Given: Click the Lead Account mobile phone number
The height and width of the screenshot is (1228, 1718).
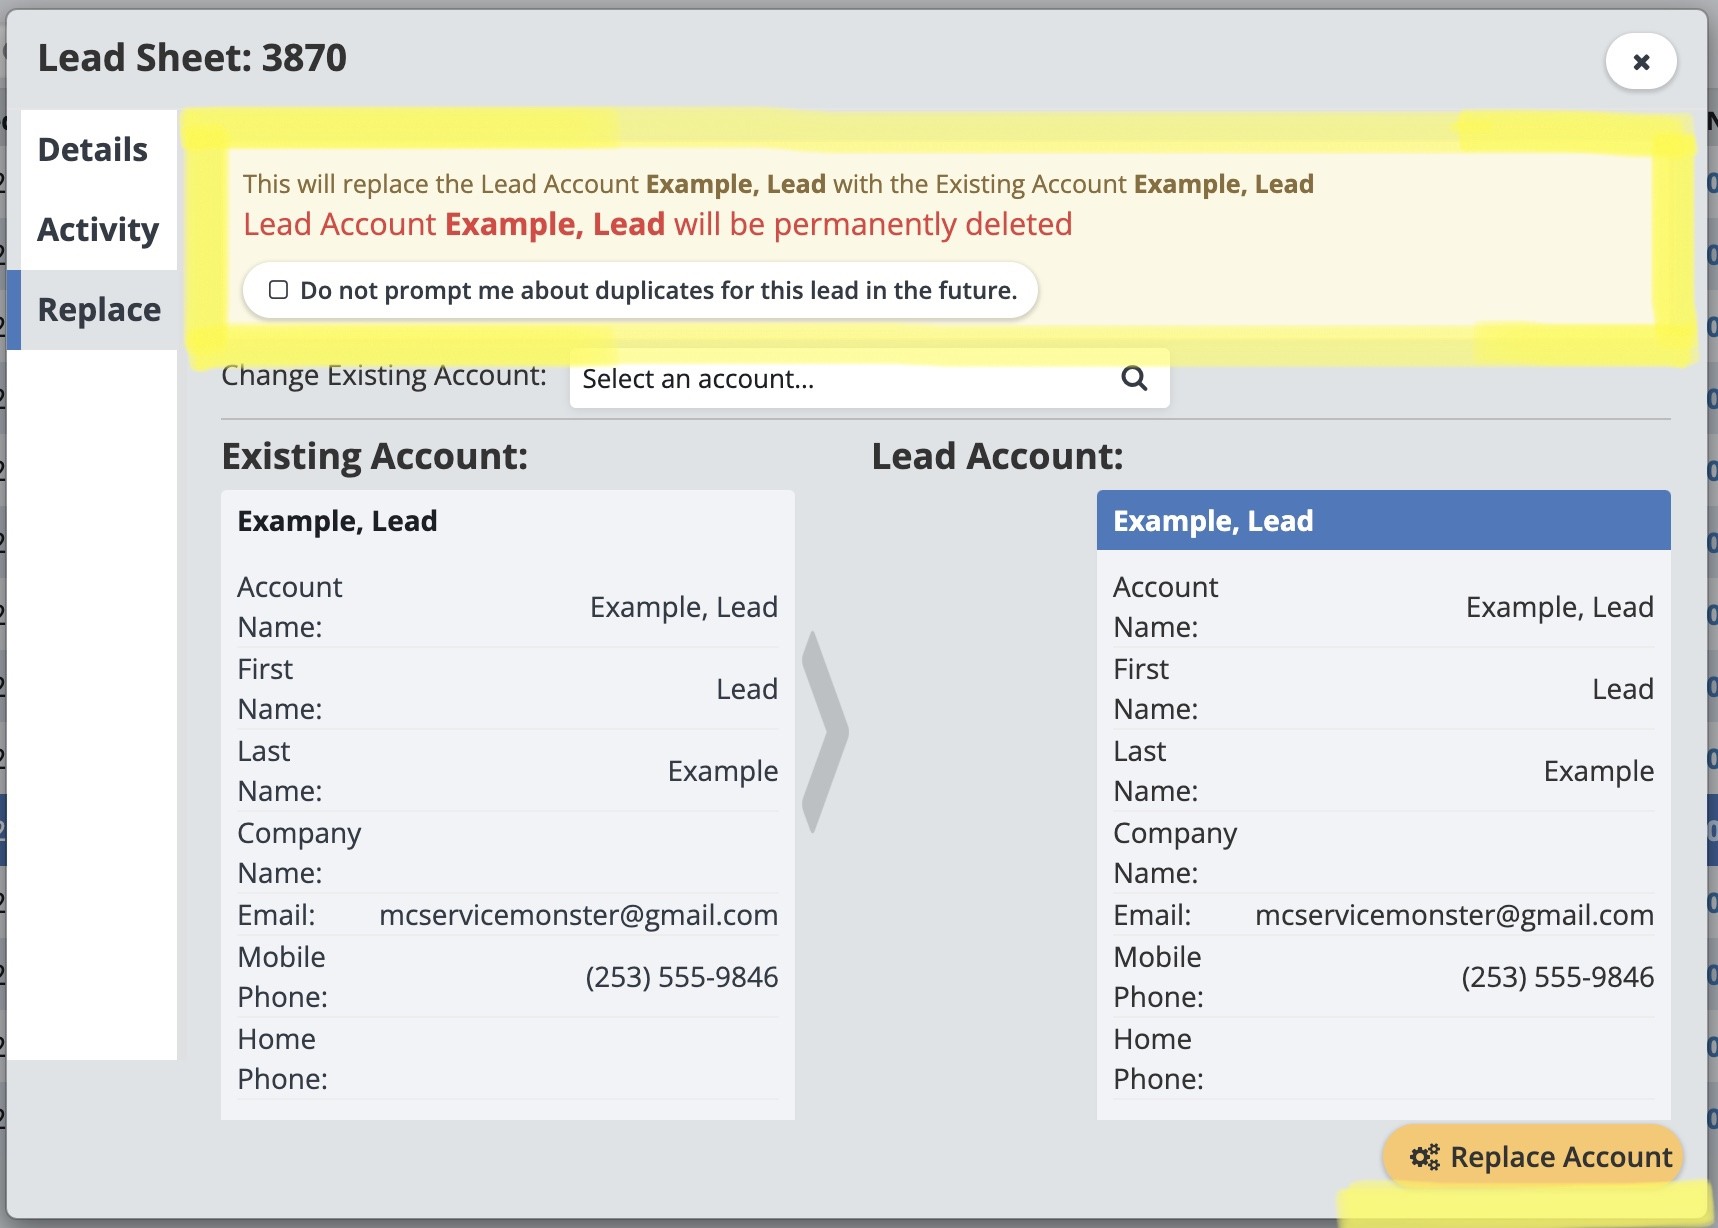Looking at the screenshot, I should click(x=1557, y=977).
